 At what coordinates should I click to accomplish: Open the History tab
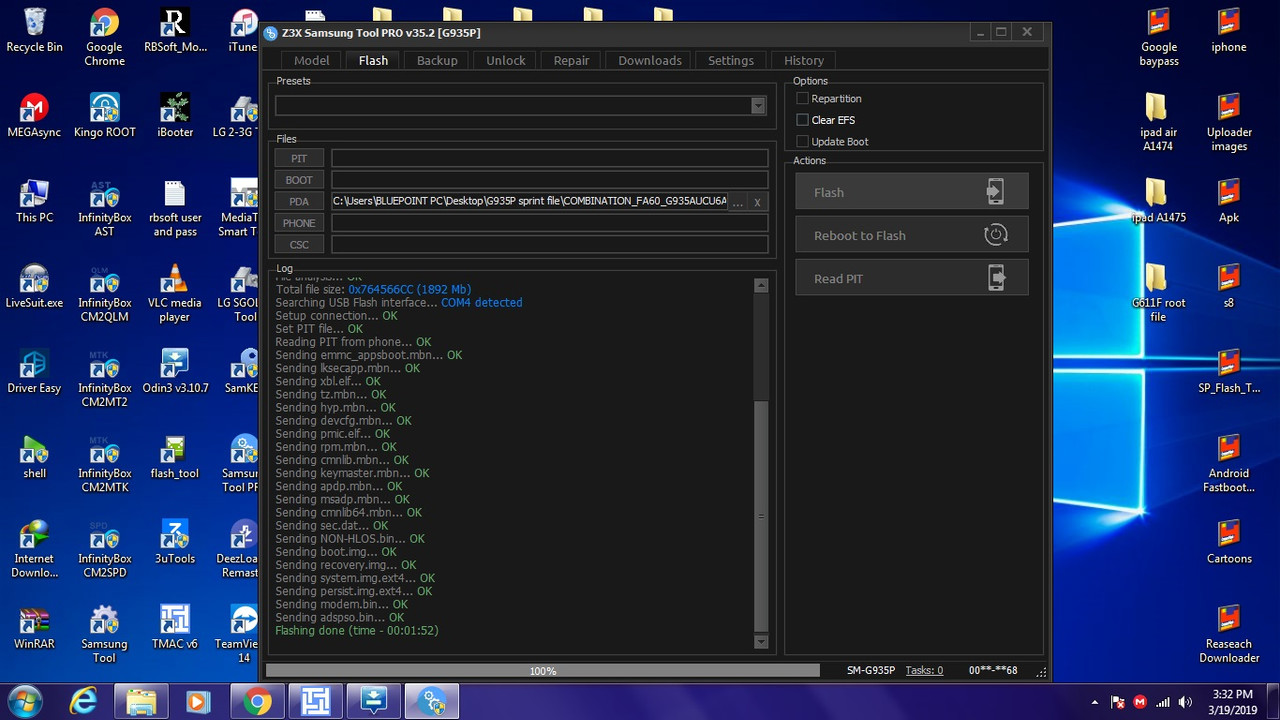pos(804,60)
